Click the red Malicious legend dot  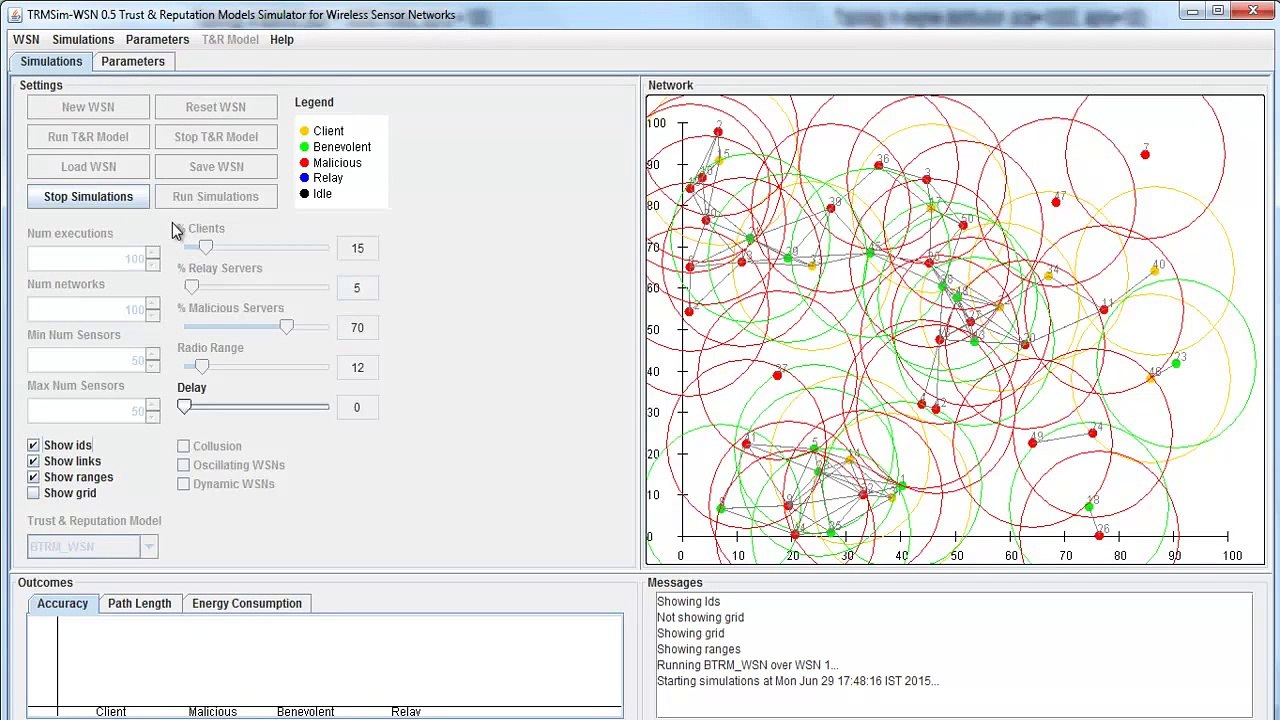point(304,163)
